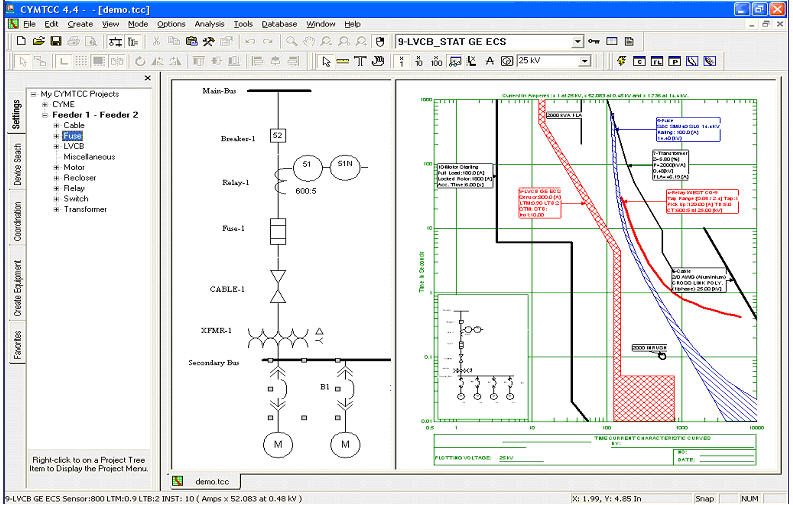Switch to the Coordination side tab

click(18, 221)
